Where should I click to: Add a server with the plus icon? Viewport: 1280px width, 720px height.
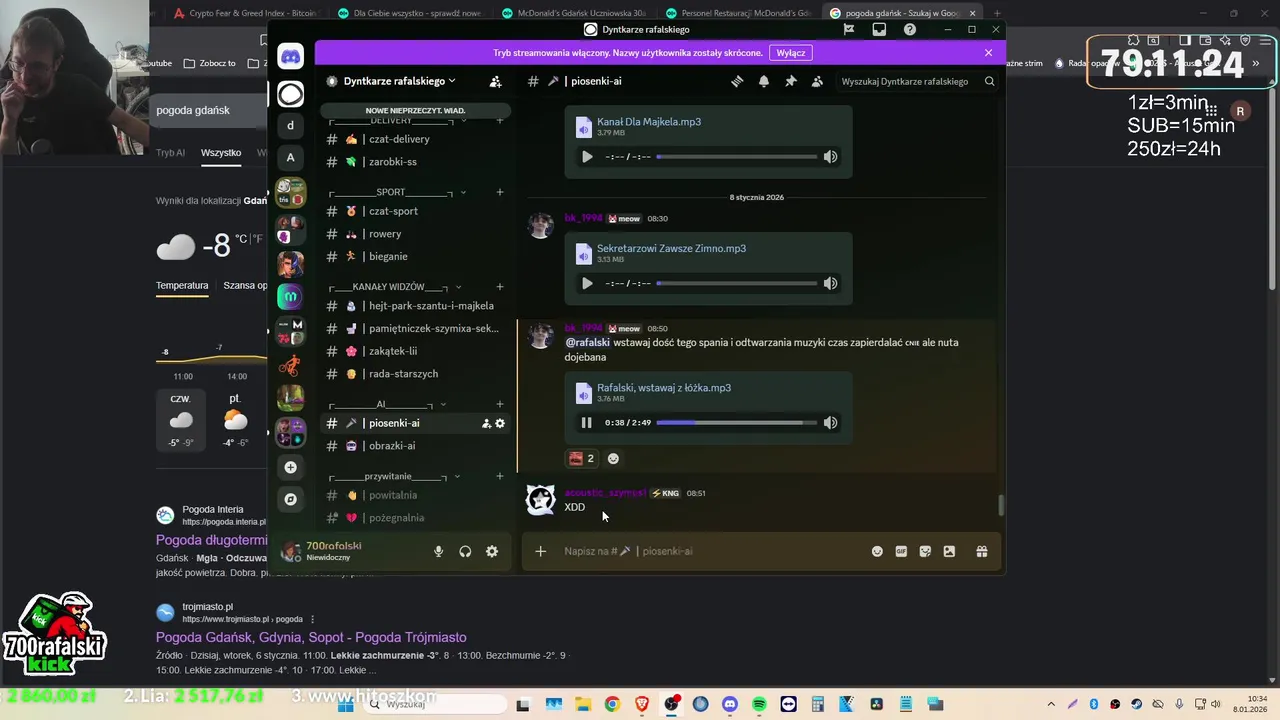point(290,467)
